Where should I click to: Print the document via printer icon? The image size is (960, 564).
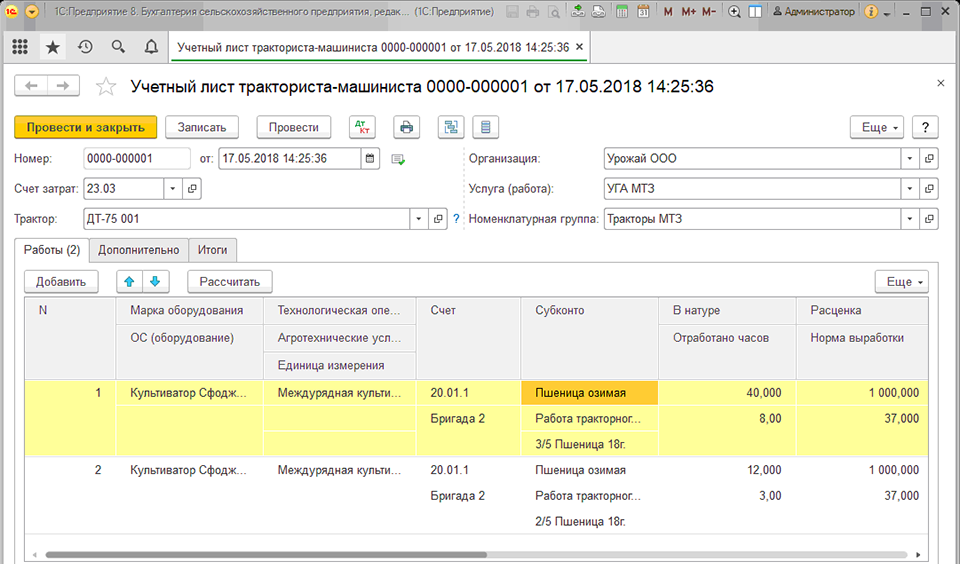point(407,127)
